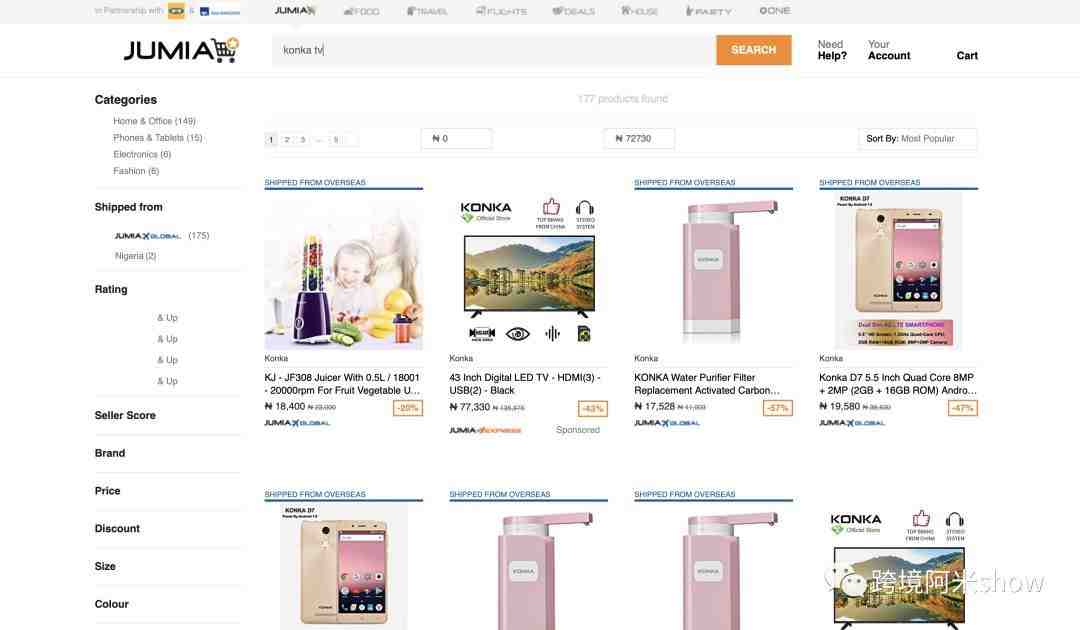The height and width of the screenshot is (630, 1080).
Task: Open the KJ - JF308 Juicer product title
Action: [x=342, y=384]
